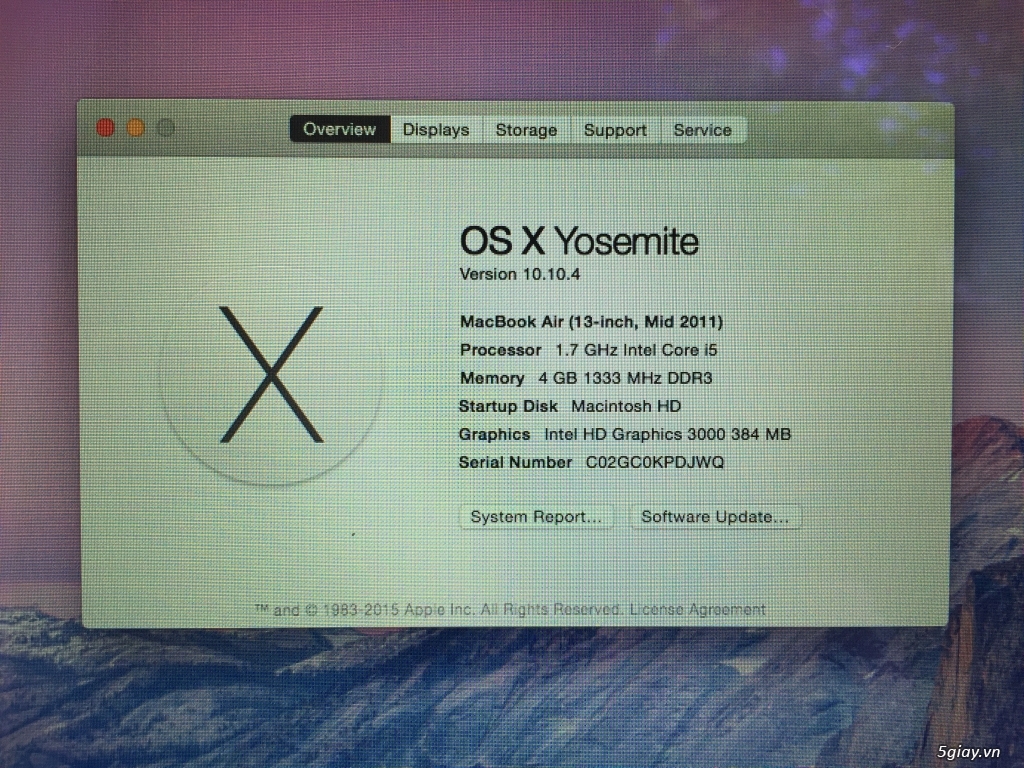The width and height of the screenshot is (1024, 768).
Task: Minimize window with the yellow button
Action: click(x=136, y=127)
